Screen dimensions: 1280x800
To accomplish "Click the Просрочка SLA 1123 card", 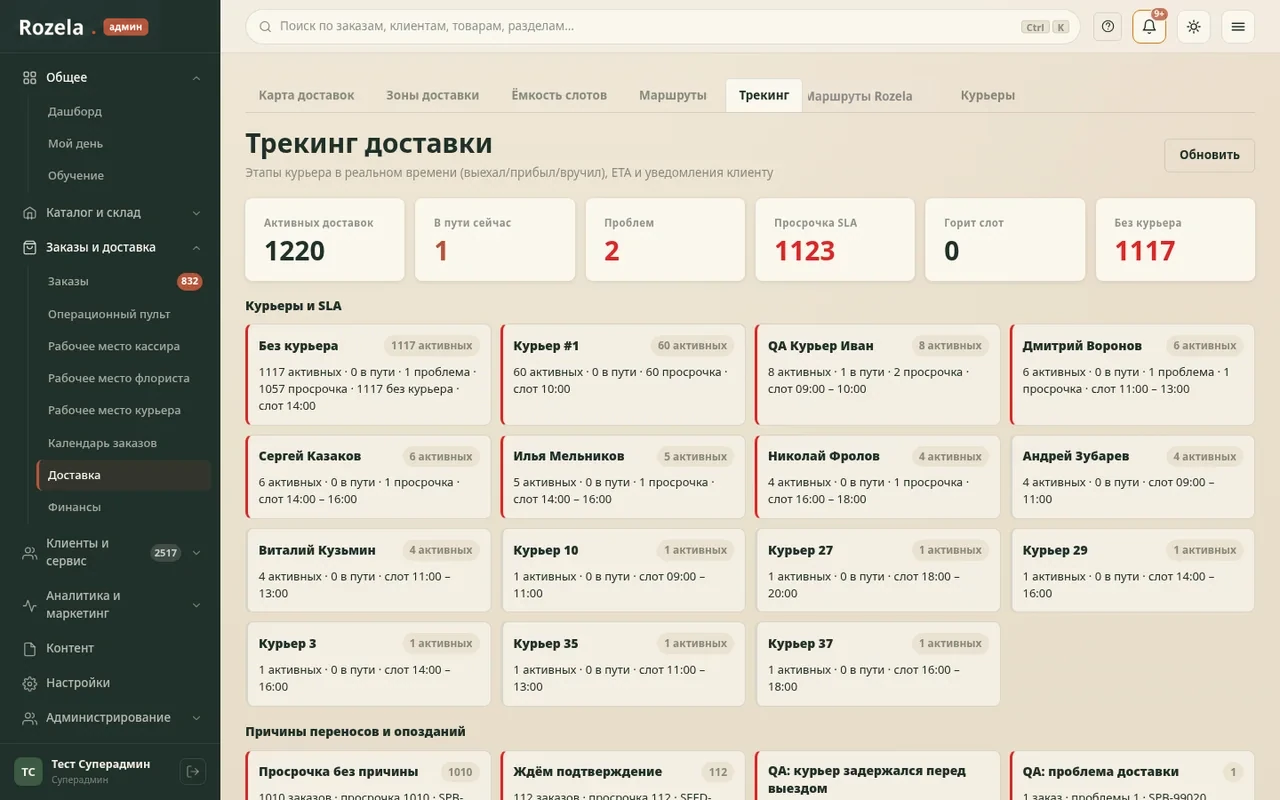I will coord(835,239).
